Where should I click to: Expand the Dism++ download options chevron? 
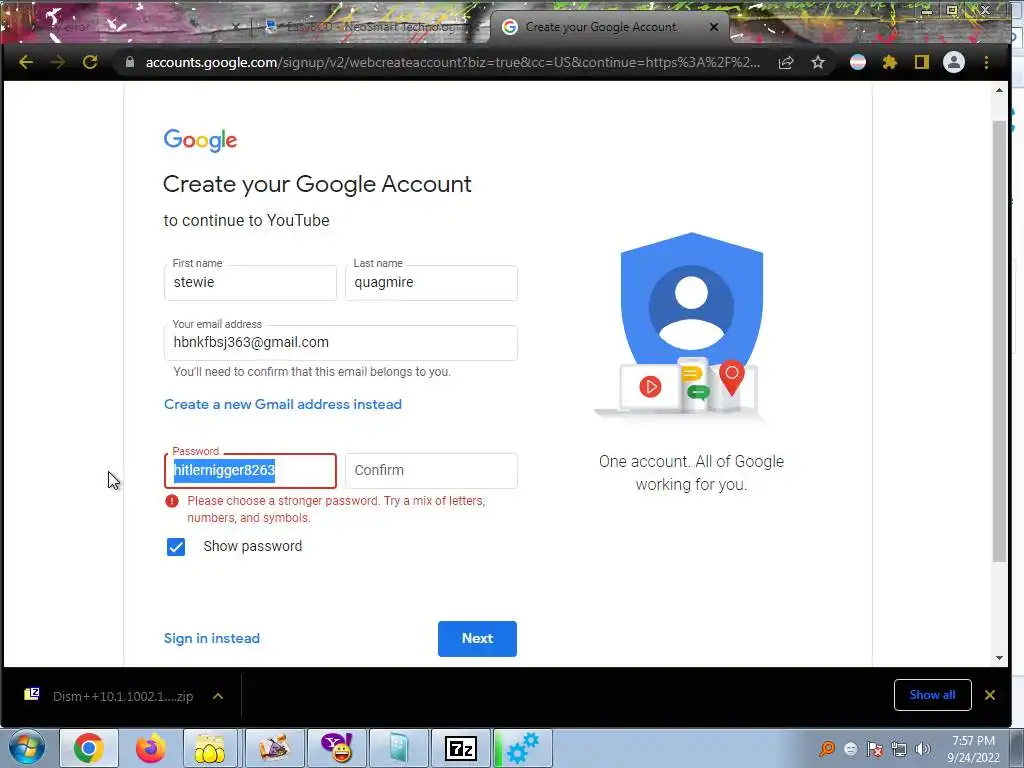[218, 696]
